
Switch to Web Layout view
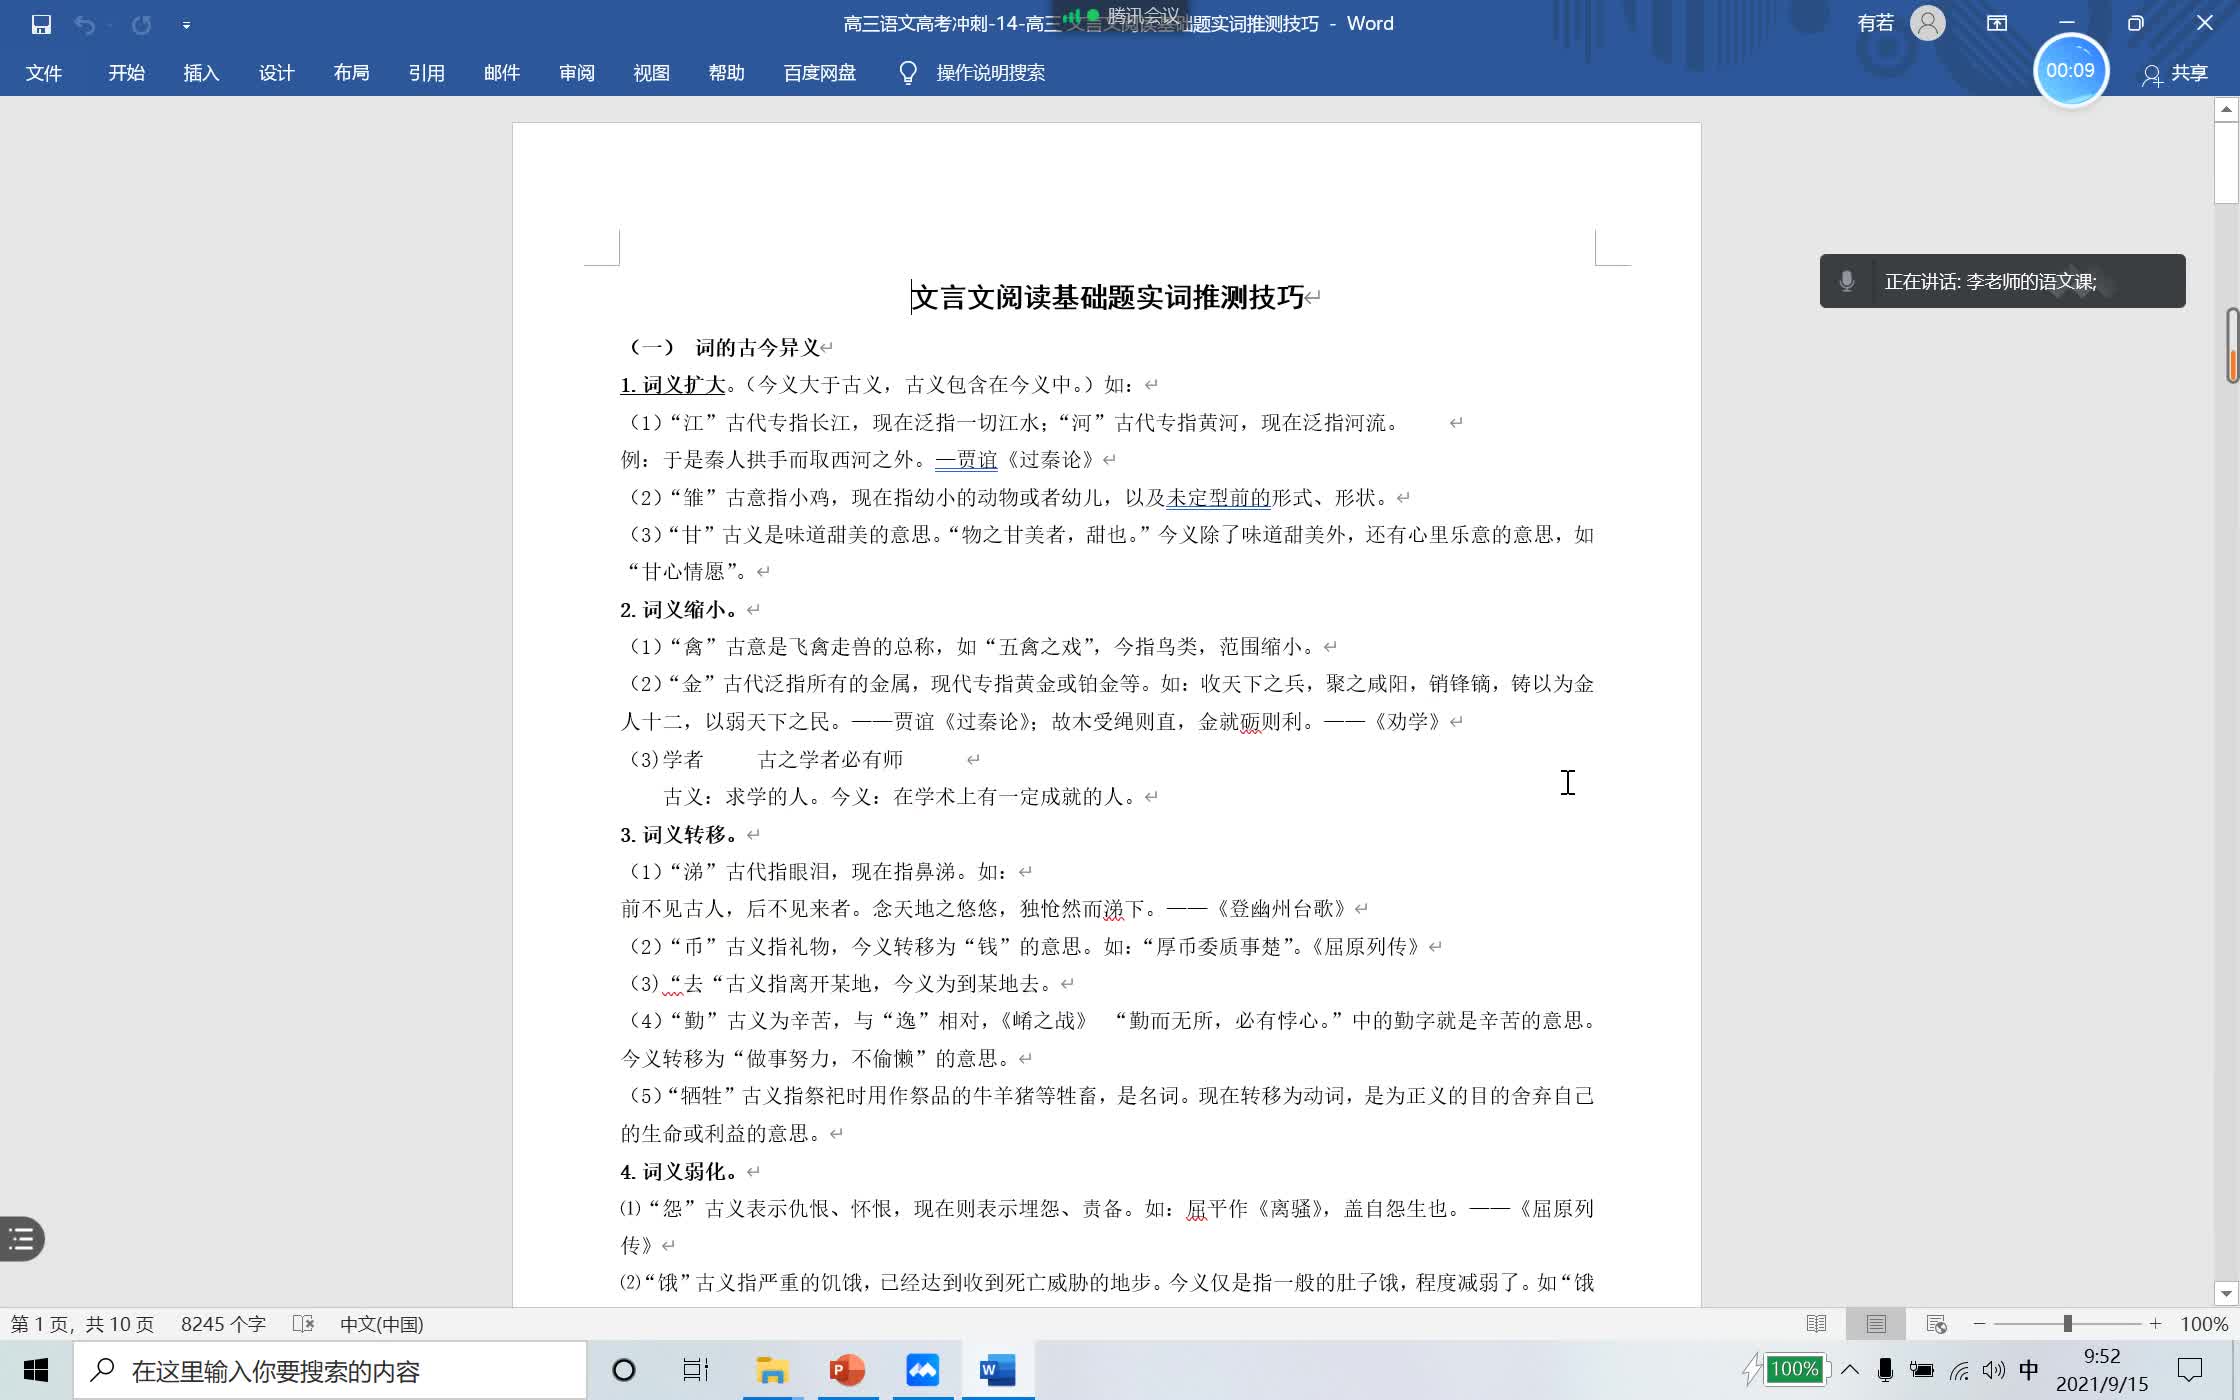[1936, 1324]
